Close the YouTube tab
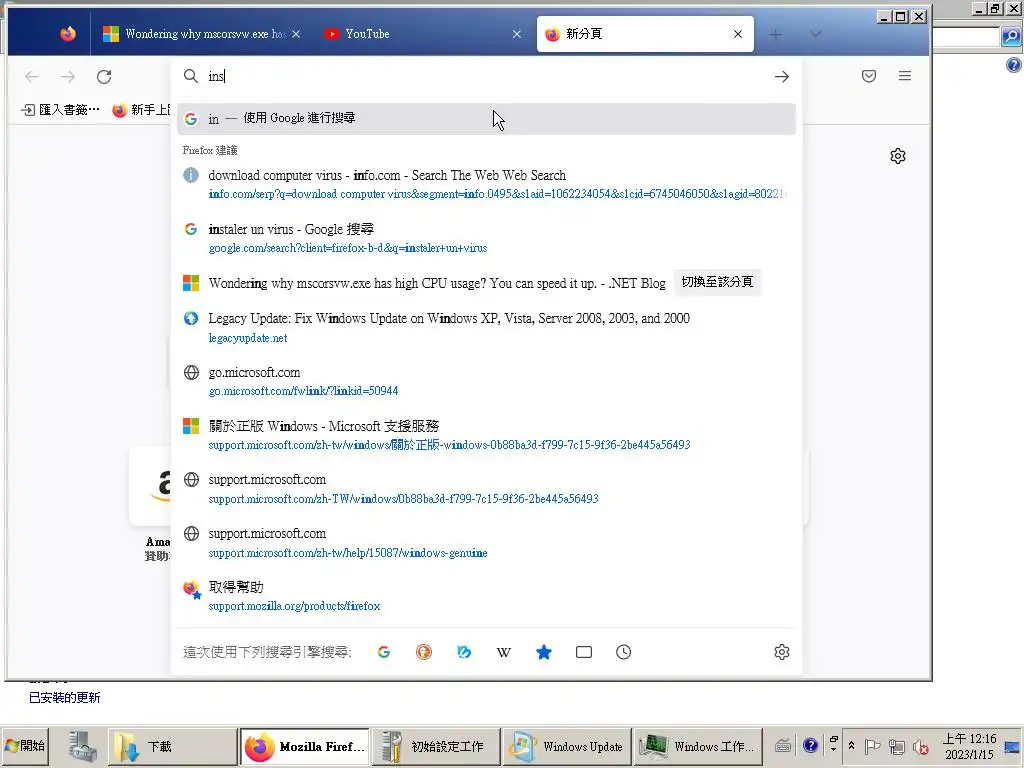Viewport: 1024px width, 768px height. [517, 34]
